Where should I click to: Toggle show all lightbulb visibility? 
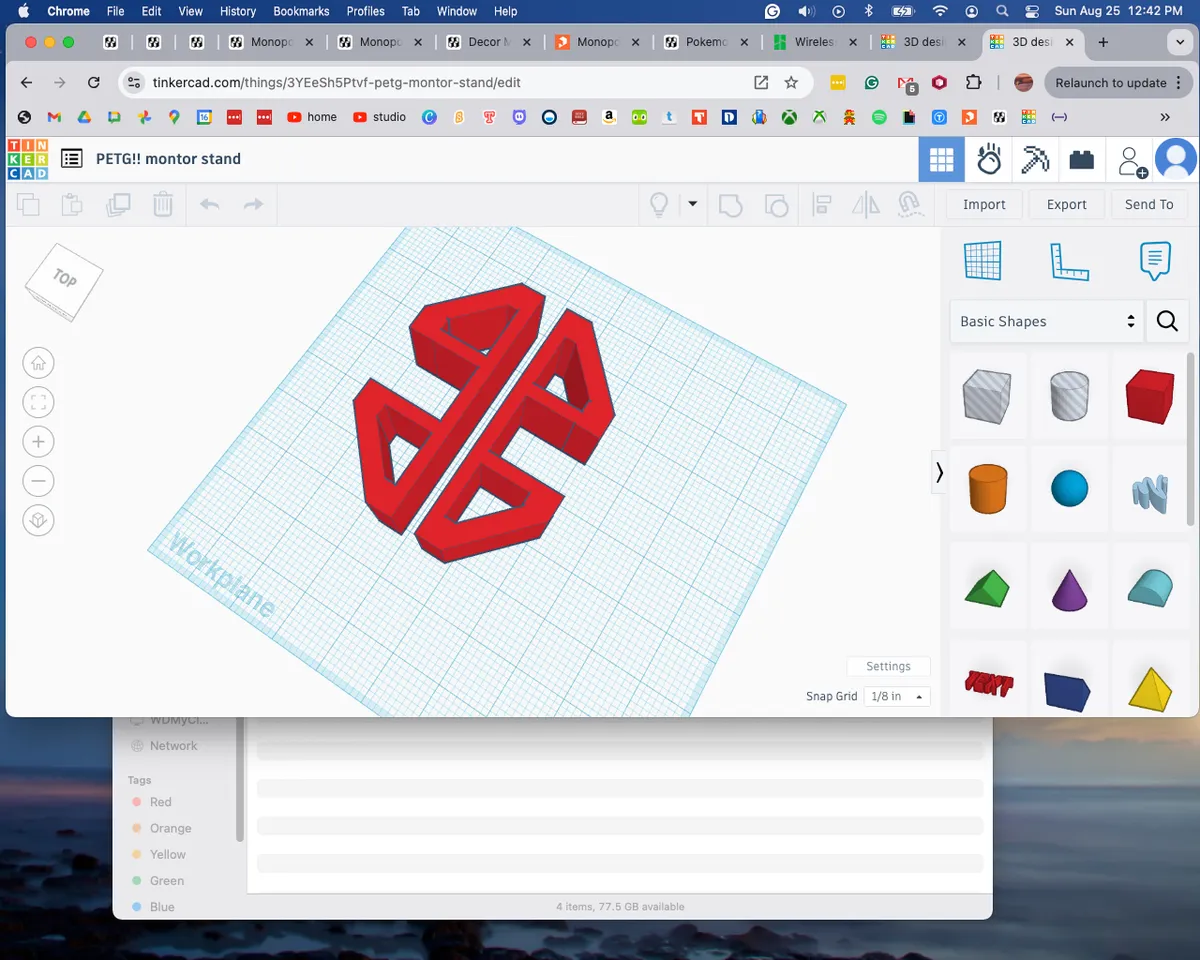pyautogui.click(x=659, y=205)
